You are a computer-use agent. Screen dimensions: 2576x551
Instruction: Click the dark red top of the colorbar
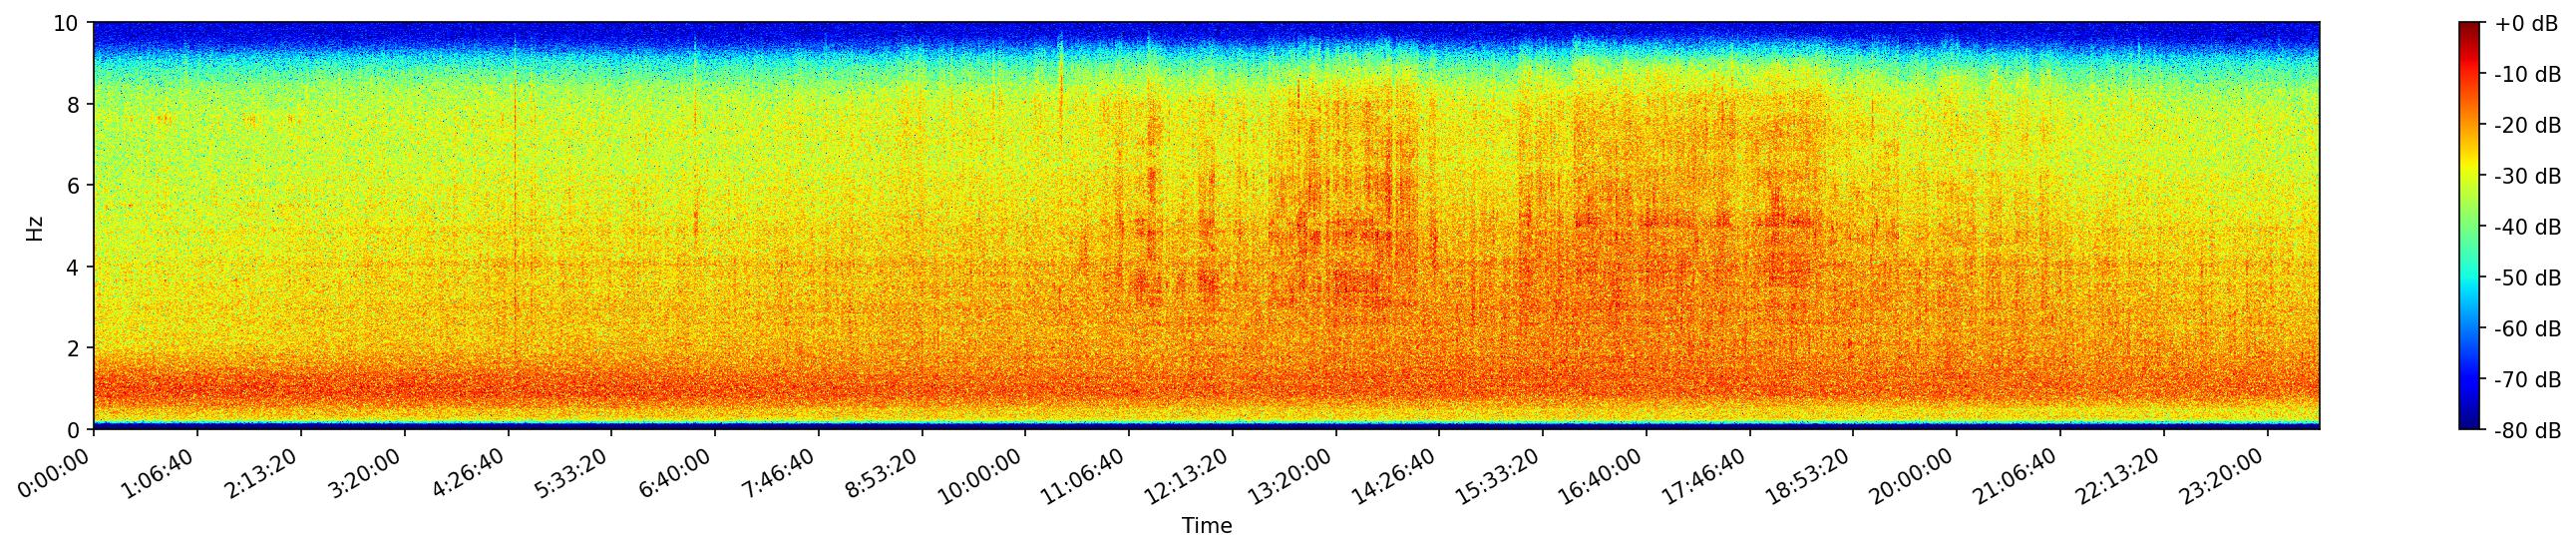tap(2469, 26)
